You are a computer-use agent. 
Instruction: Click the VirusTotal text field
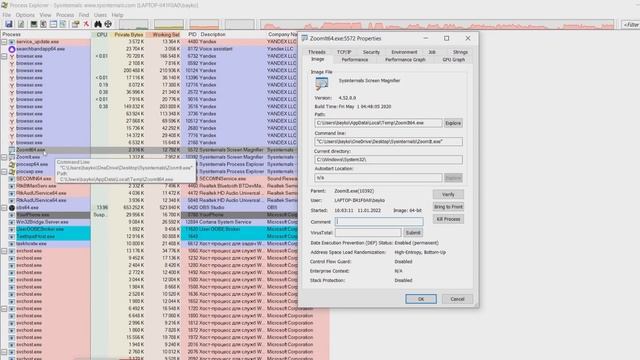point(368,233)
